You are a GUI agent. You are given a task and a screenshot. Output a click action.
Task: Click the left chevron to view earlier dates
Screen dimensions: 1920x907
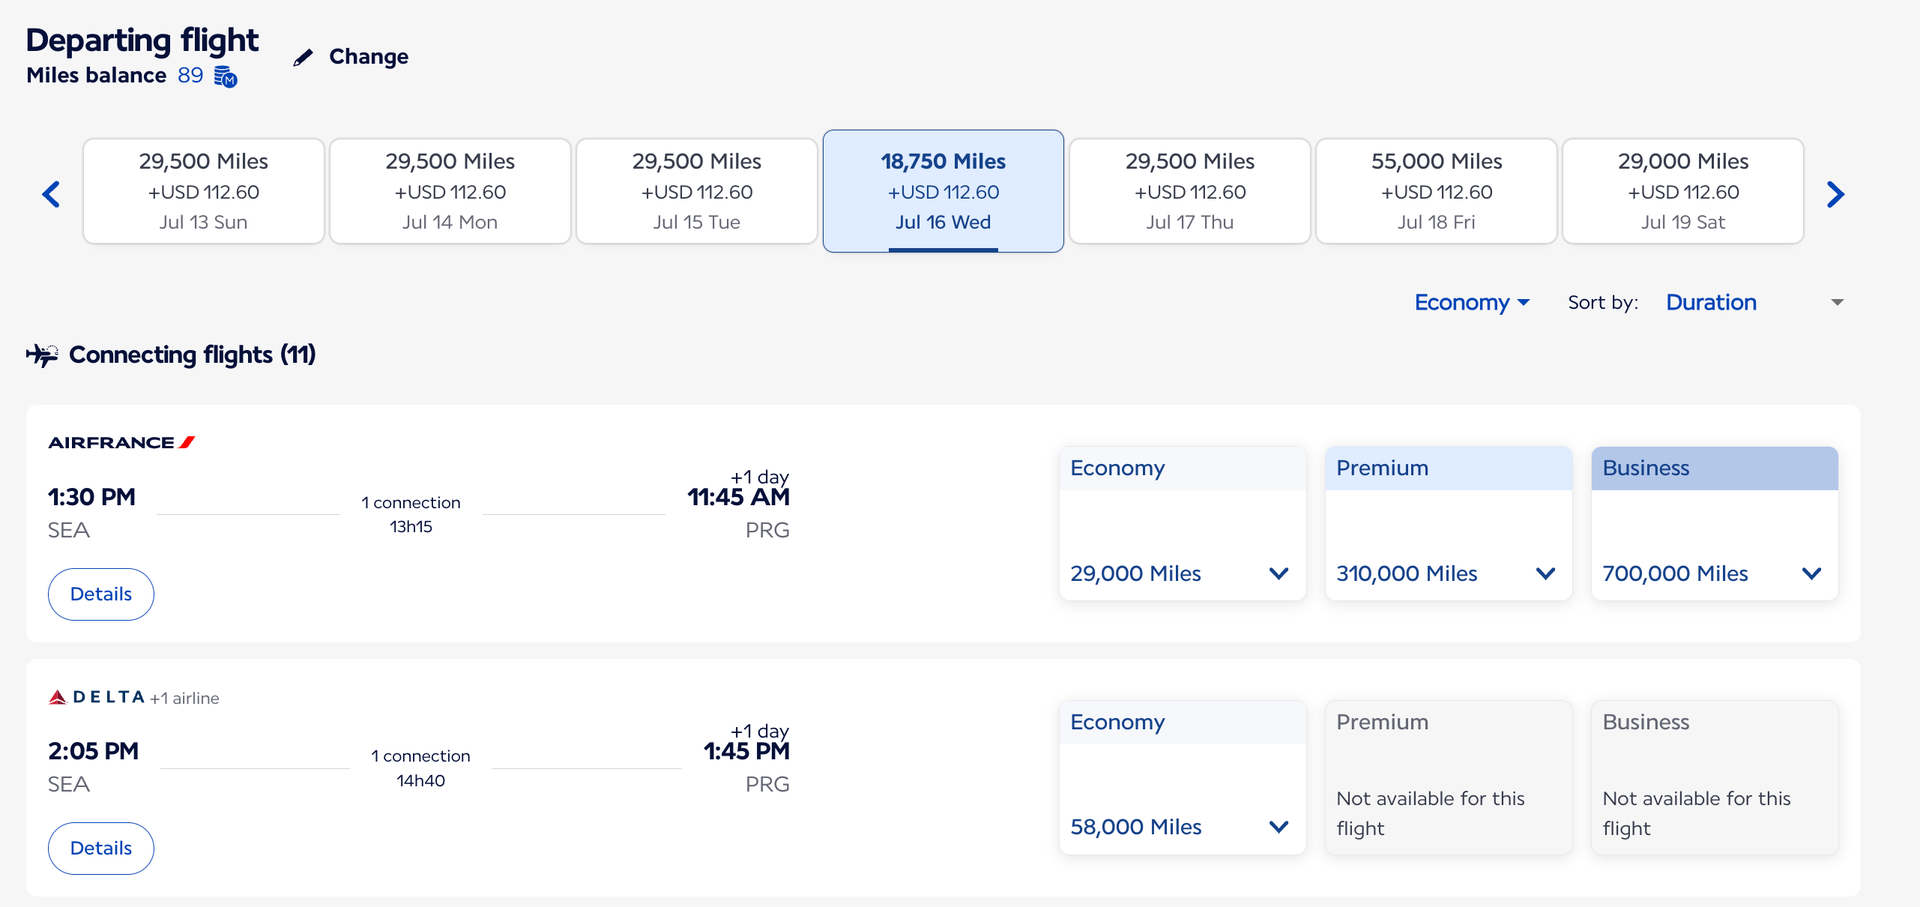tap(51, 193)
